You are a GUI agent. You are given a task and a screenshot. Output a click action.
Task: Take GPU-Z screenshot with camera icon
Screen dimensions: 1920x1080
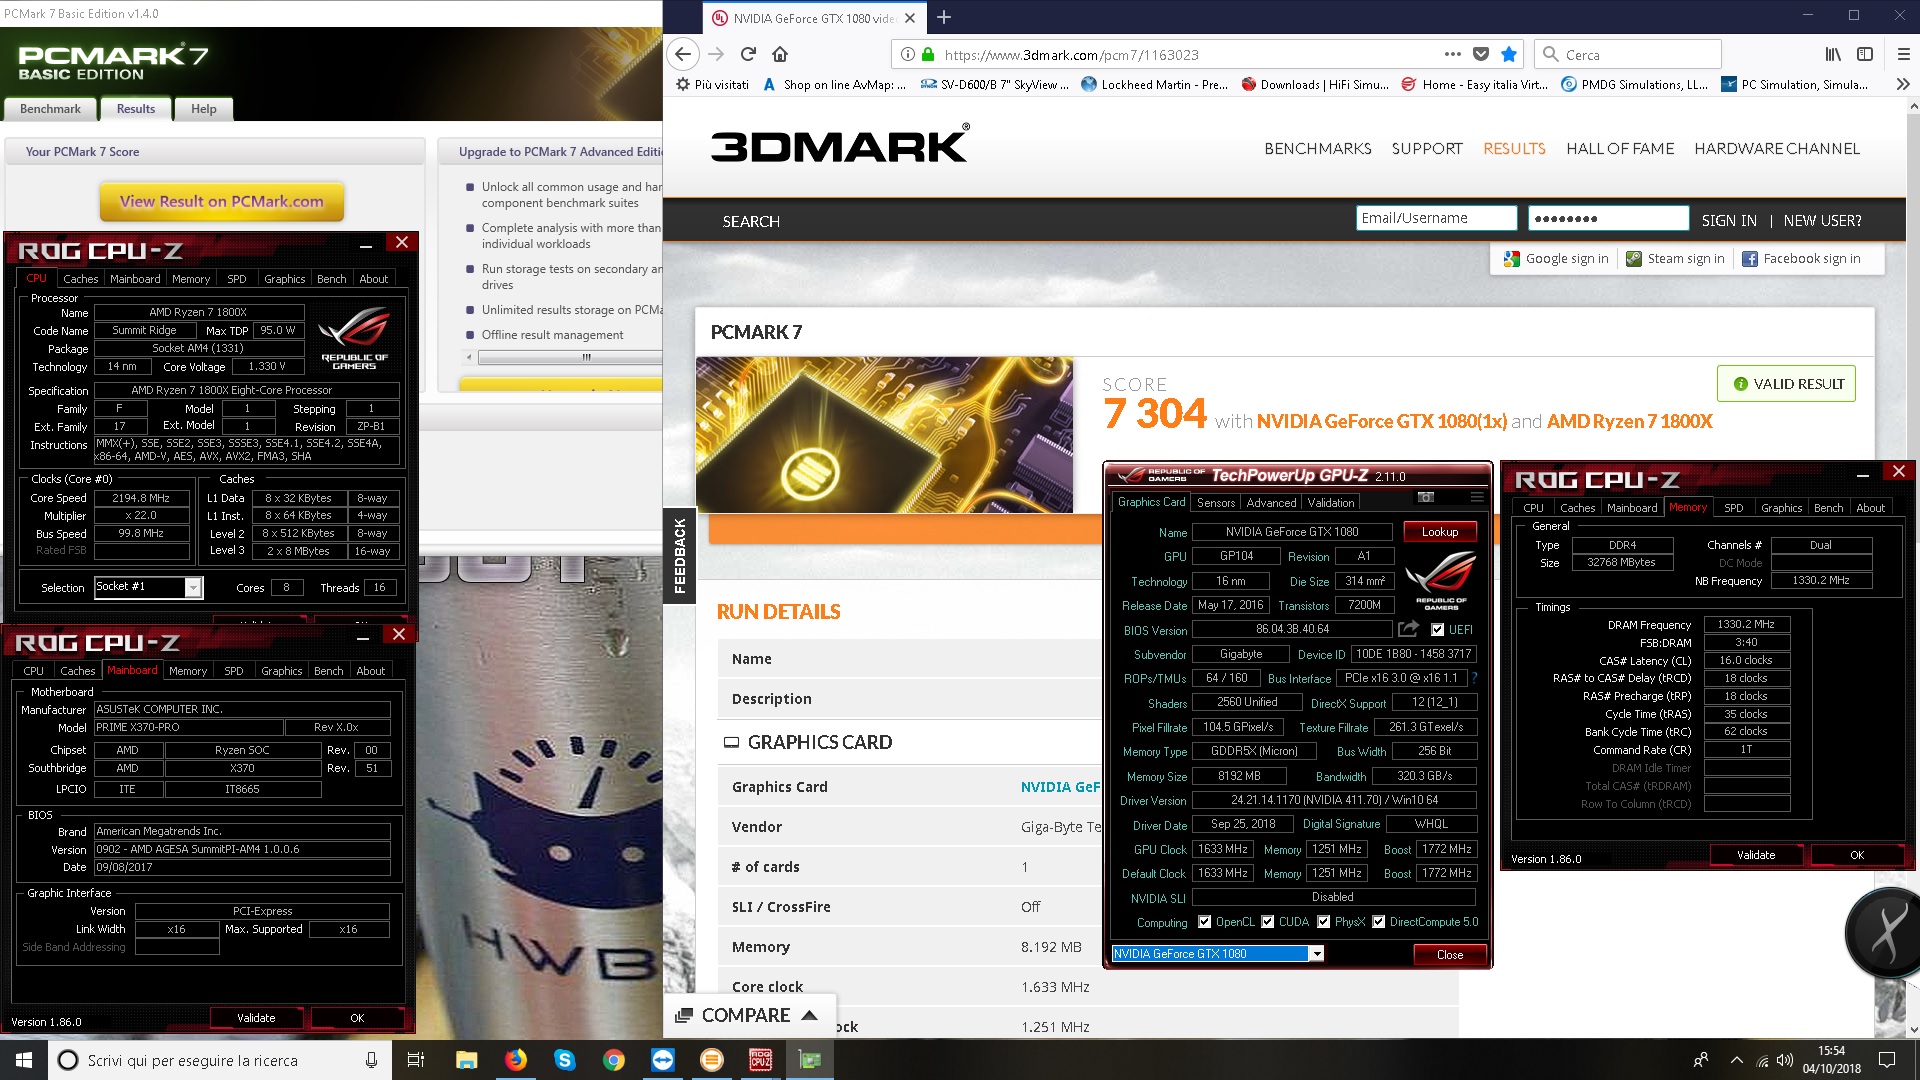pos(1426,497)
